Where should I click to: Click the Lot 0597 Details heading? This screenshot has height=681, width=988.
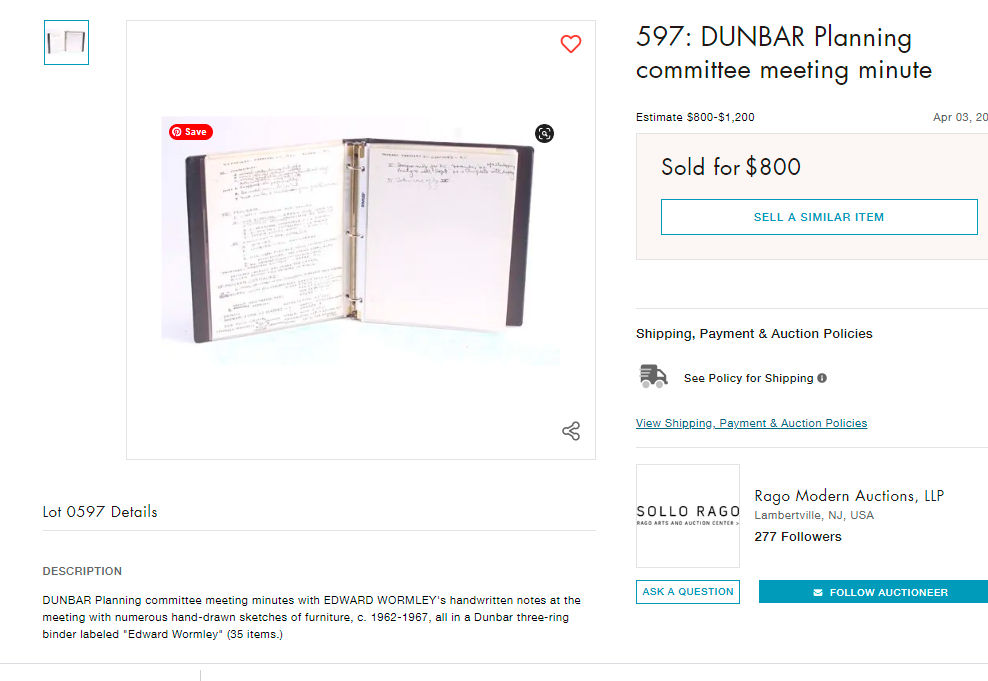(x=100, y=512)
